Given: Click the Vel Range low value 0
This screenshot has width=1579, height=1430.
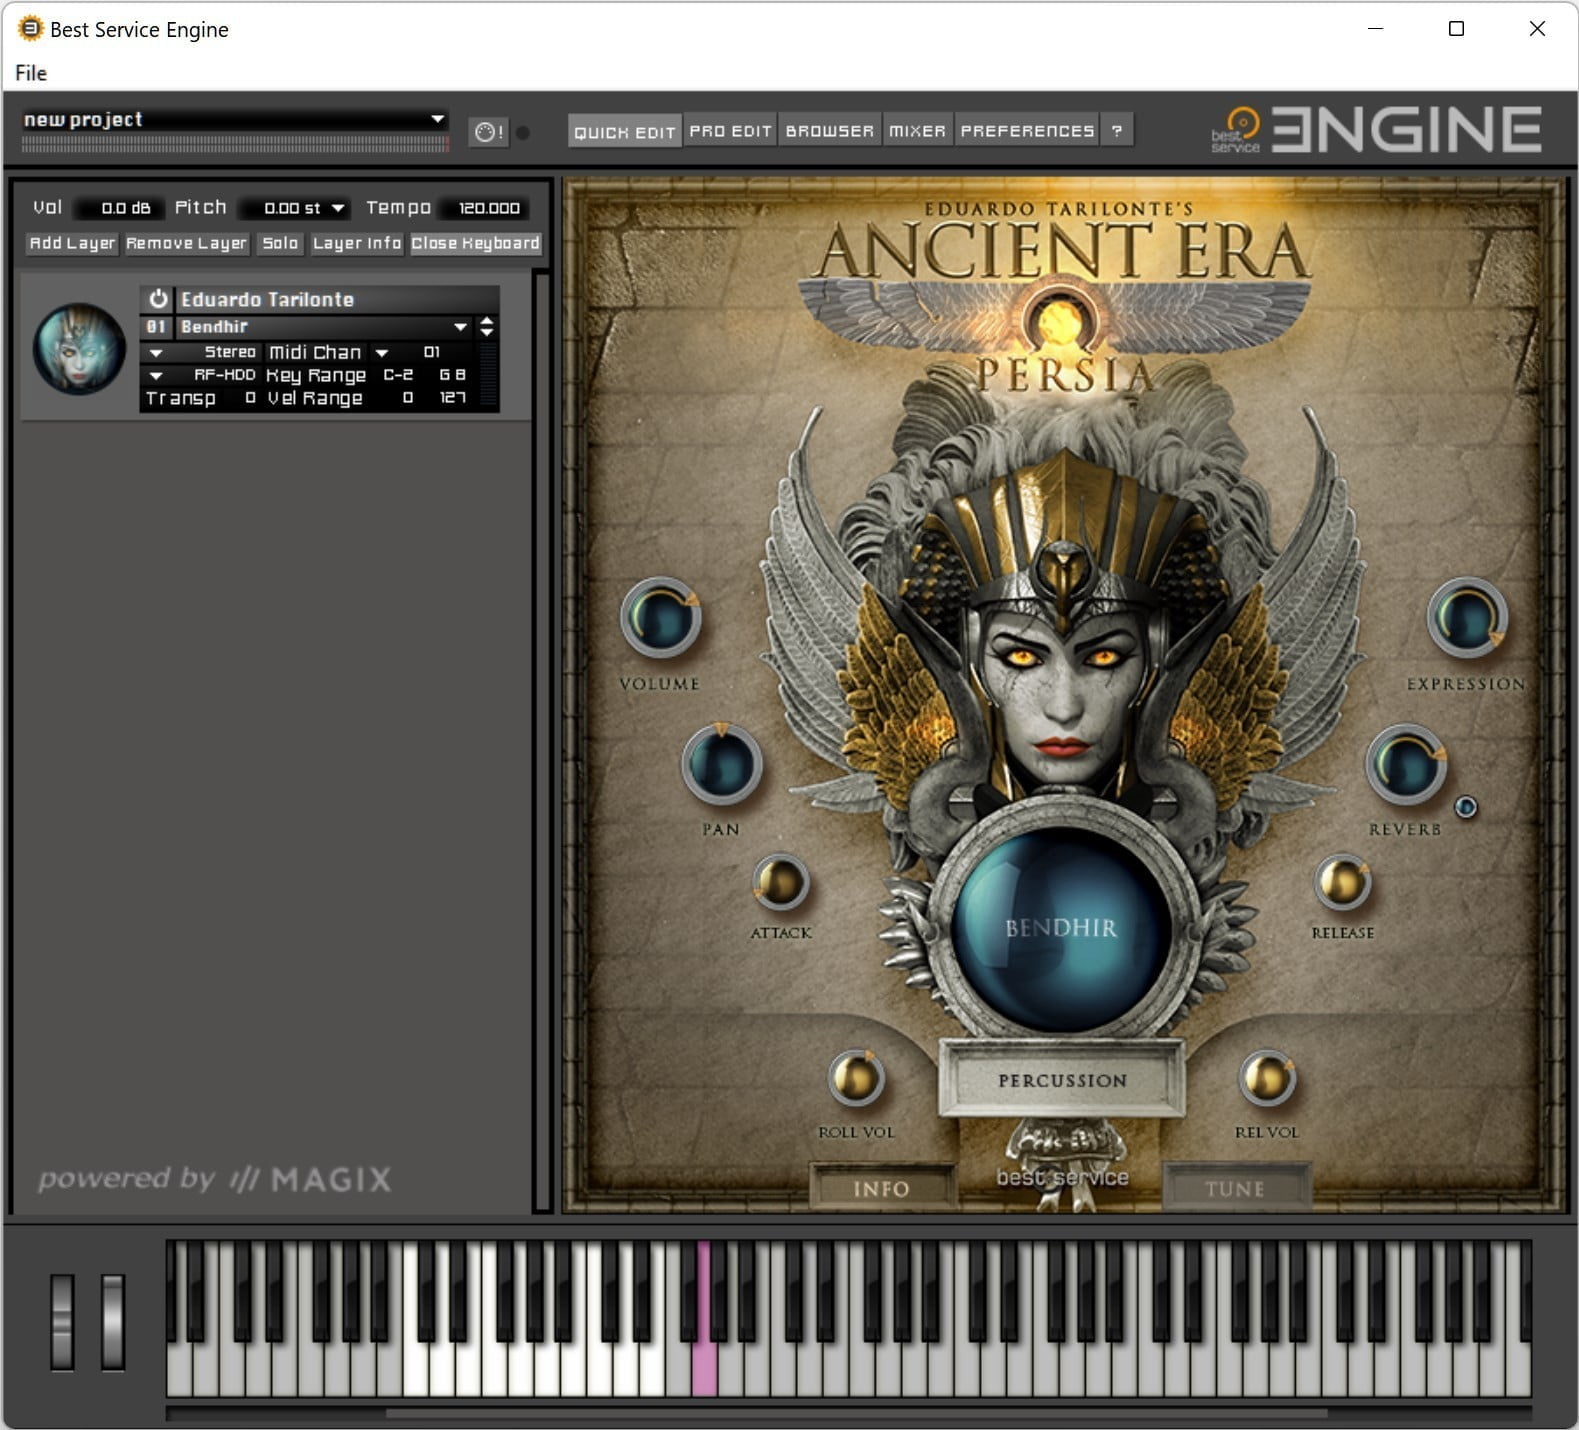Looking at the screenshot, I should click(x=408, y=398).
